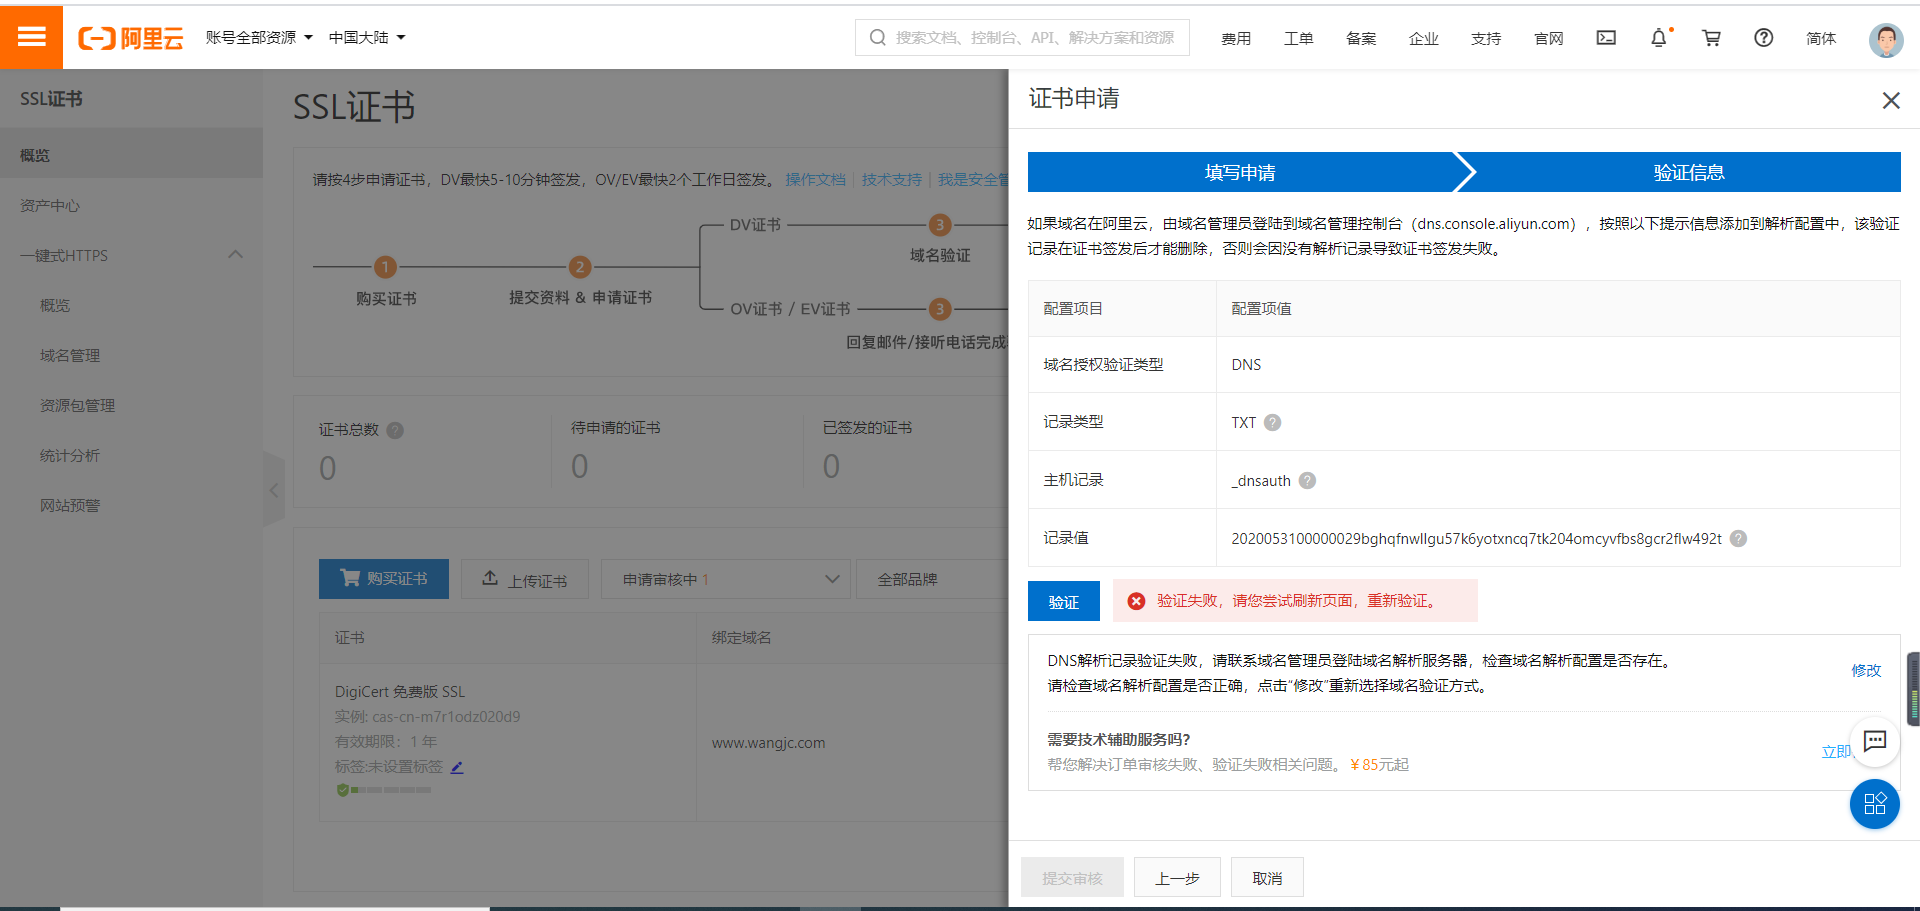This screenshot has width=1920, height=911.
Task: Click the _dnsauth host record value
Action: (x=1261, y=480)
